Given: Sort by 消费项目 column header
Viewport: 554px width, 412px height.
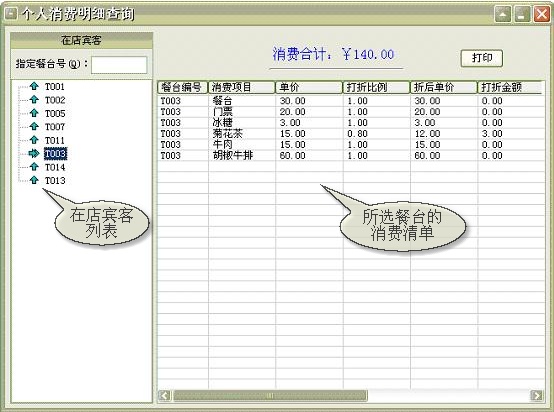Looking at the screenshot, I should (x=242, y=87).
